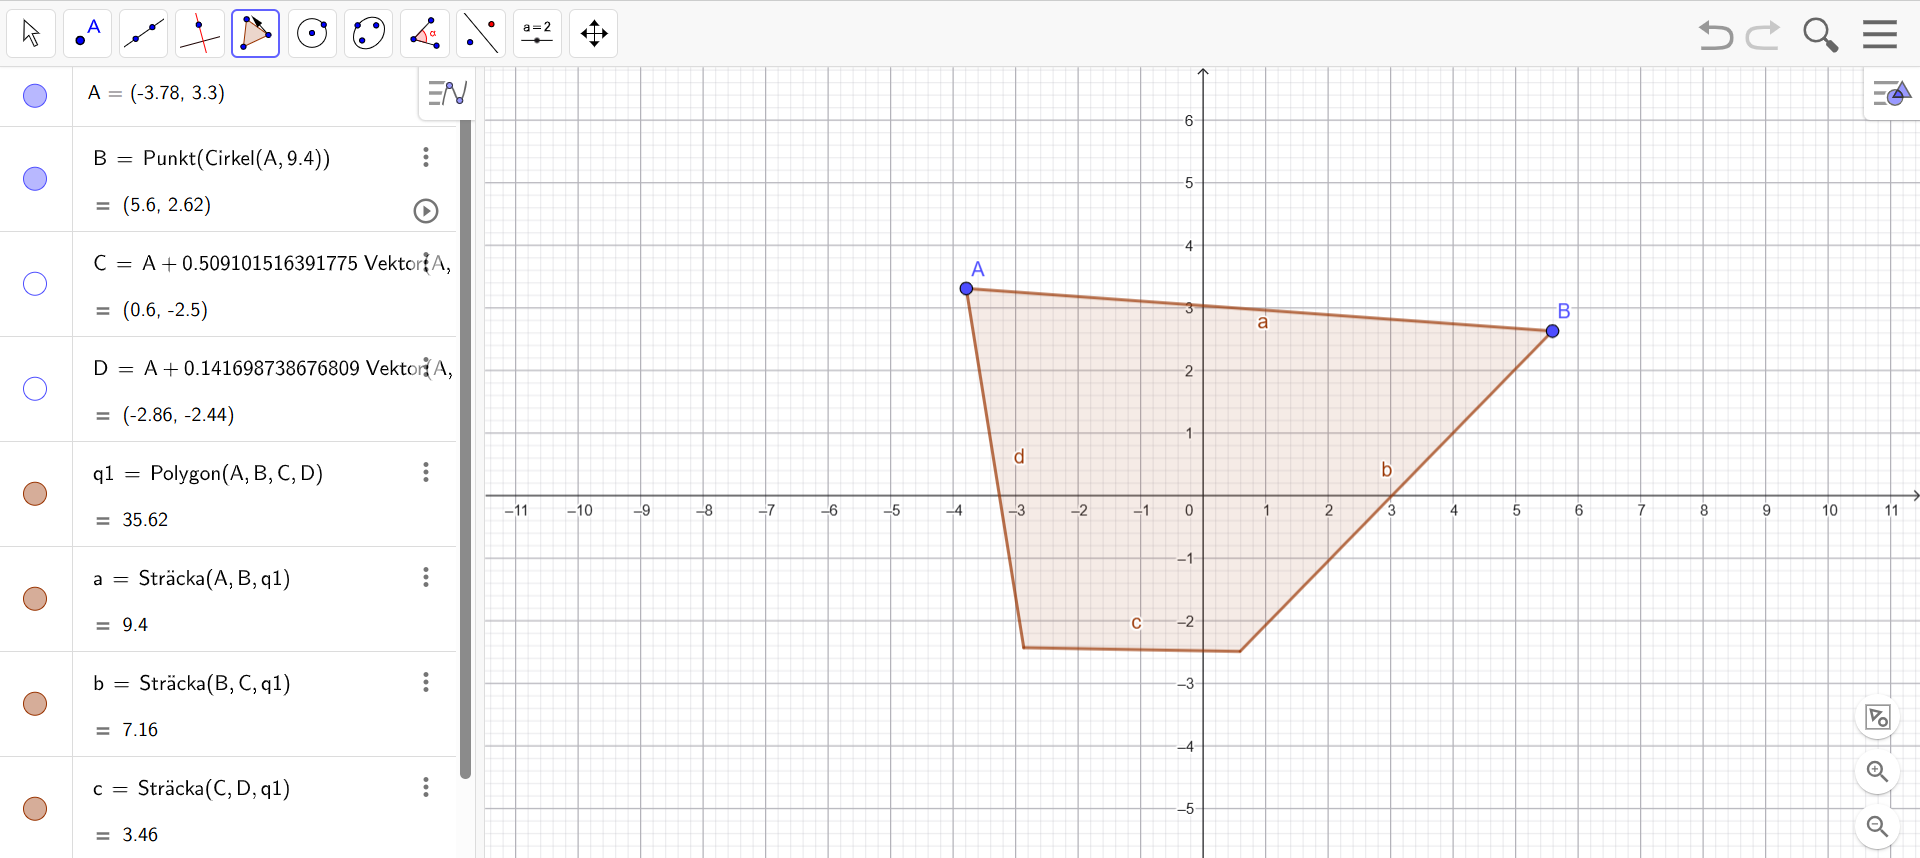
Task: Toggle visibility of point B
Action: tap(35, 179)
